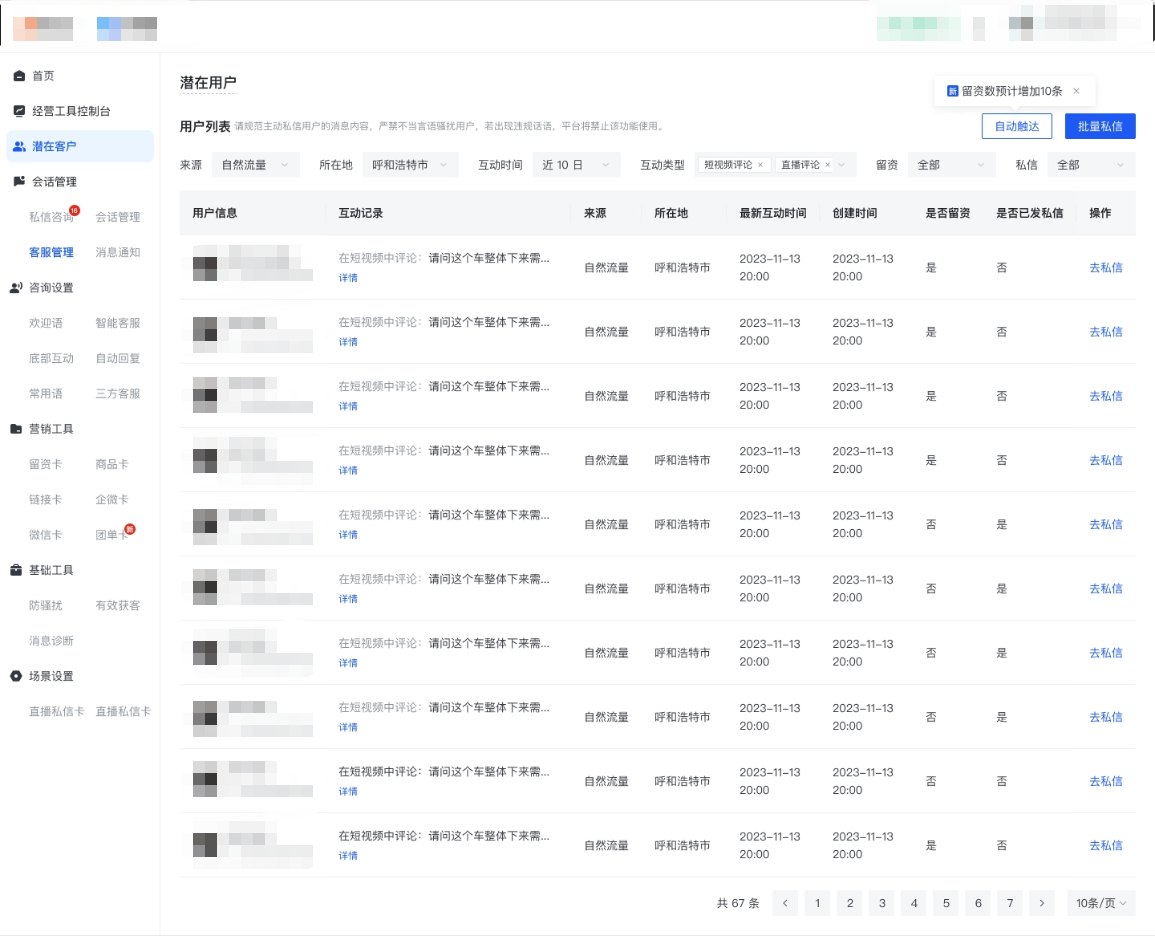The height and width of the screenshot is (937, 1155).
Task: Open the 首页 home icon in sidebar
Action: (x=17, y=75)
